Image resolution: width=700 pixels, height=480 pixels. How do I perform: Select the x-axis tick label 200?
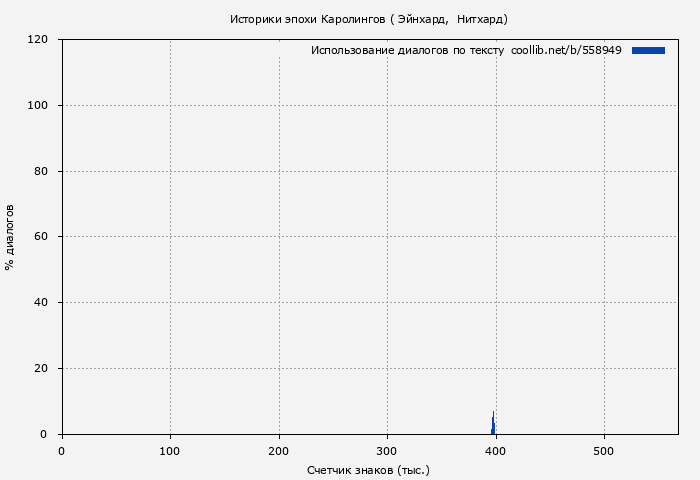point(279,451)
